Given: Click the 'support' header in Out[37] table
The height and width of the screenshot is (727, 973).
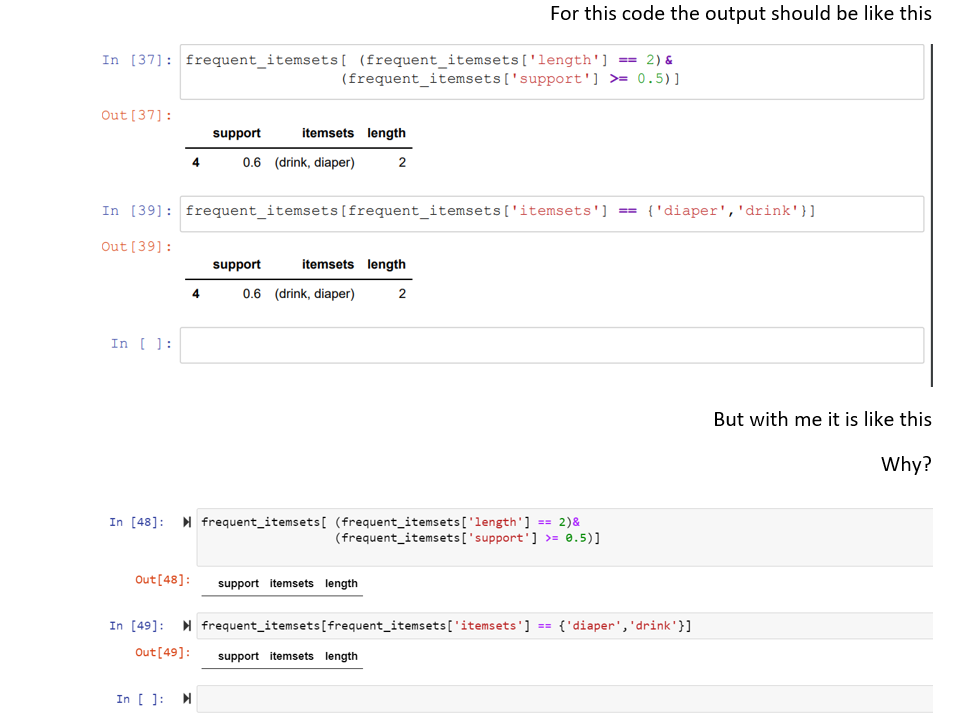Looking at the screenshot, I should [x=236, y=133].
